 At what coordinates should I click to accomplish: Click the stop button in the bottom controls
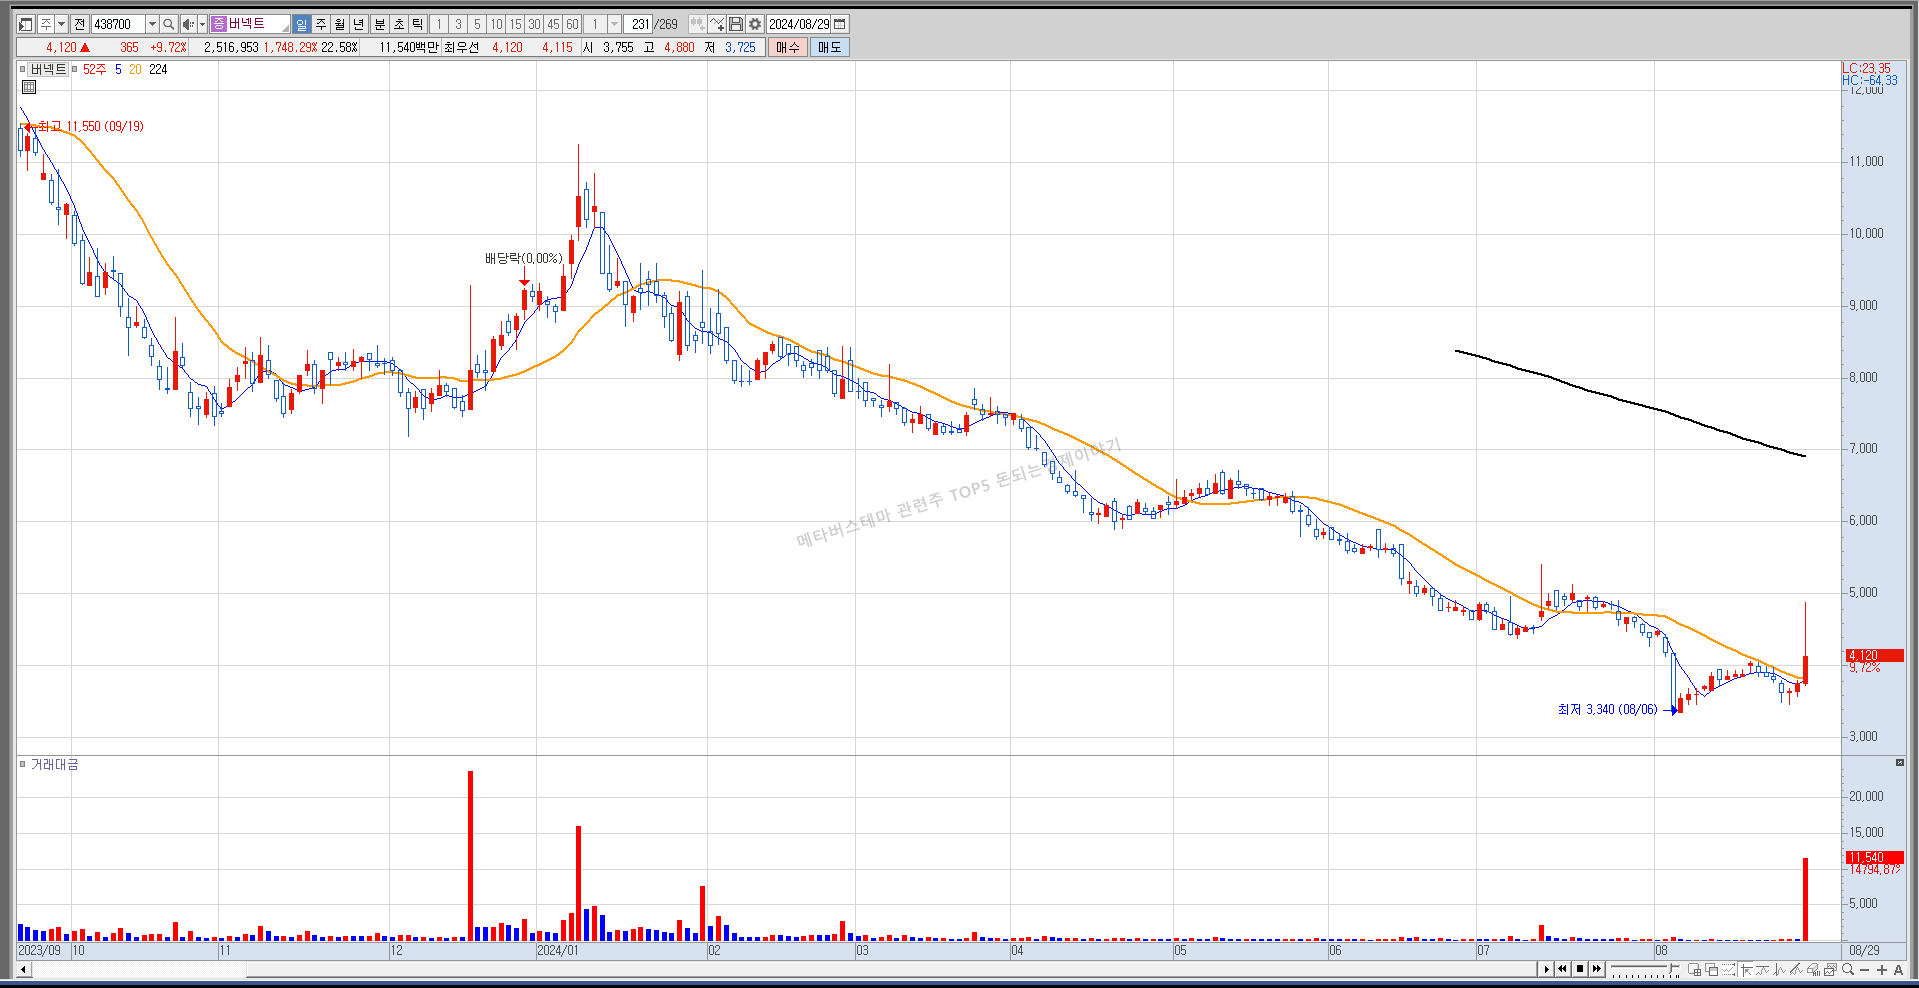tap(1580, 969)
